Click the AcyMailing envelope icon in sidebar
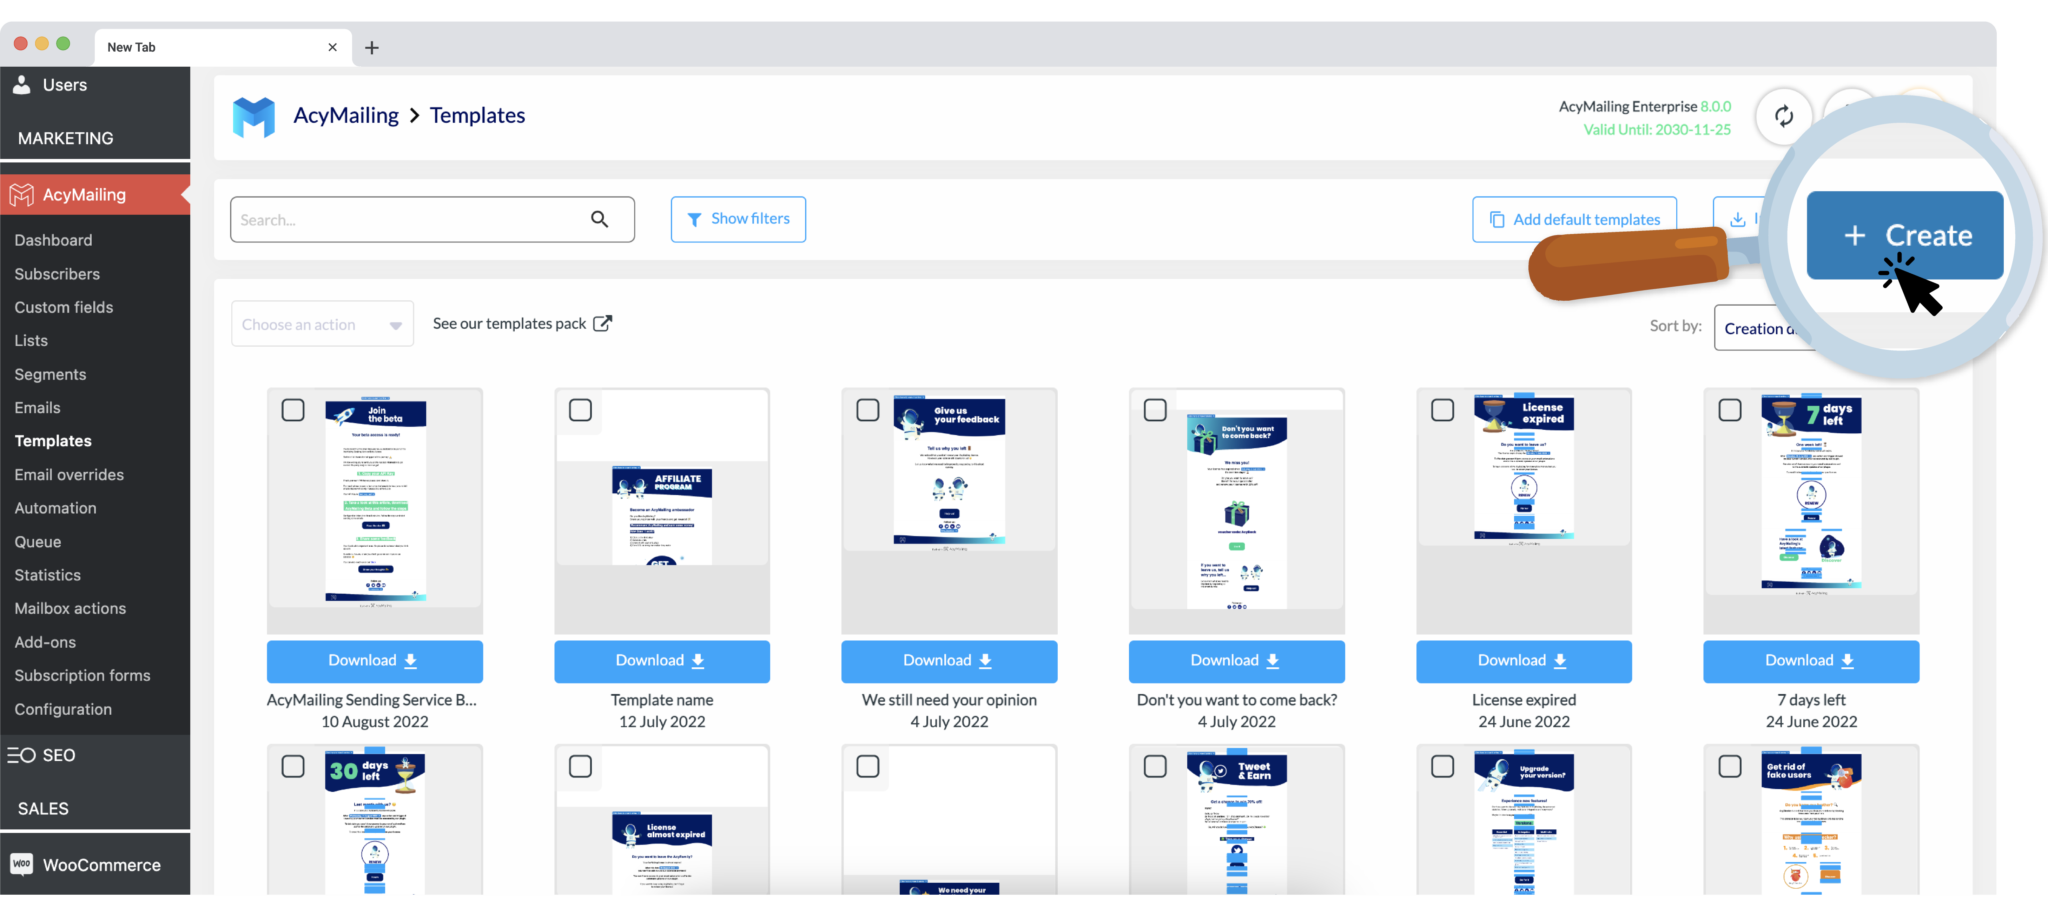 (x=22, y=195)
